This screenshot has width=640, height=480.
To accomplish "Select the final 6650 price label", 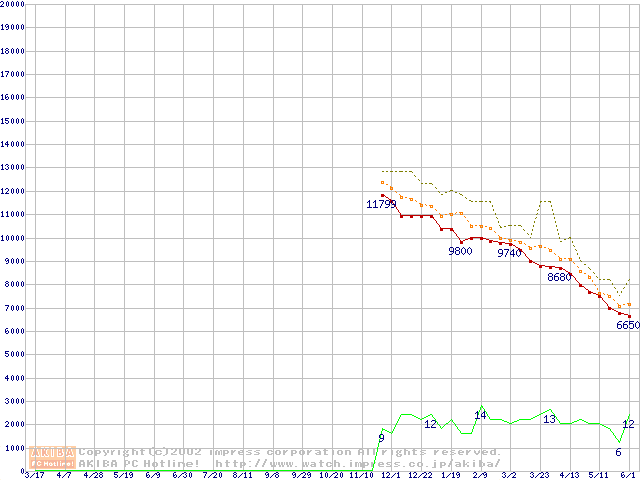I will [x=627, y=325].
